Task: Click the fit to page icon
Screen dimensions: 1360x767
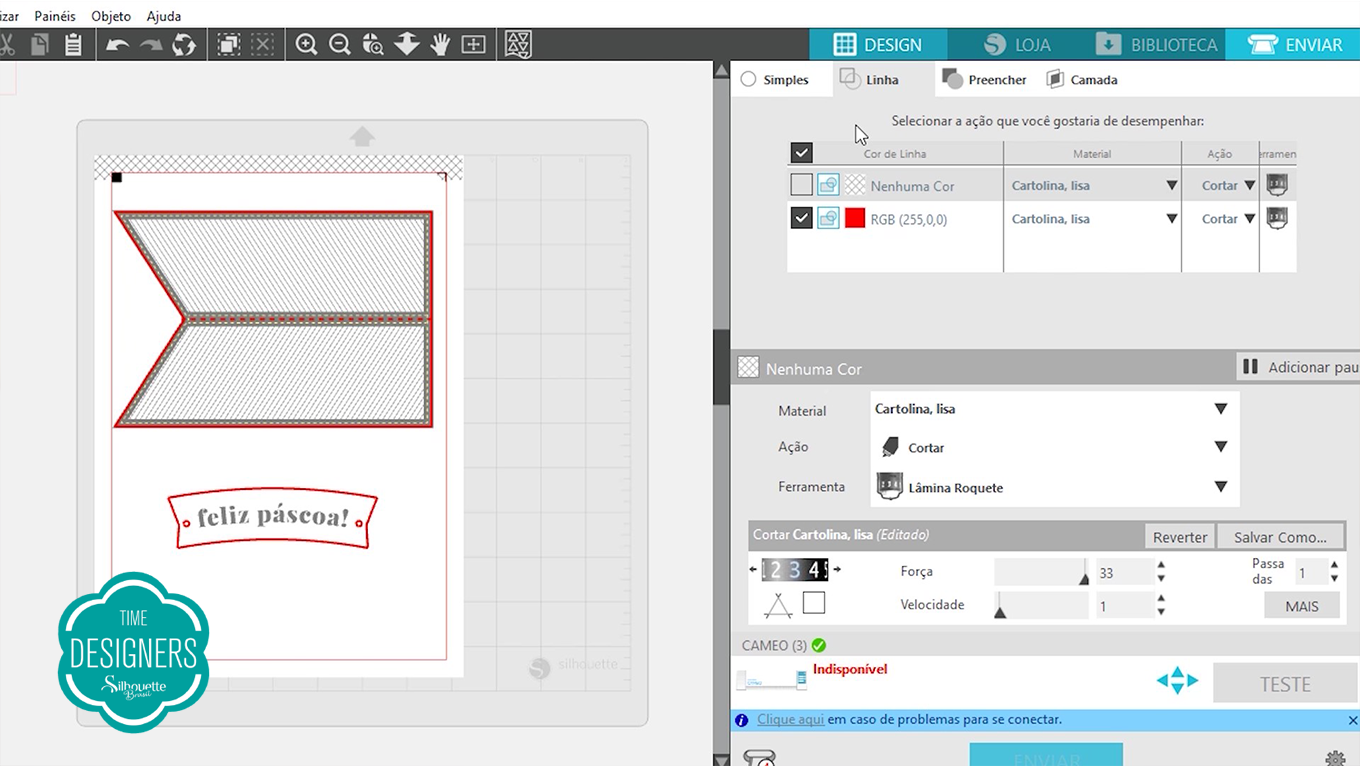Action: coord(473,45)
